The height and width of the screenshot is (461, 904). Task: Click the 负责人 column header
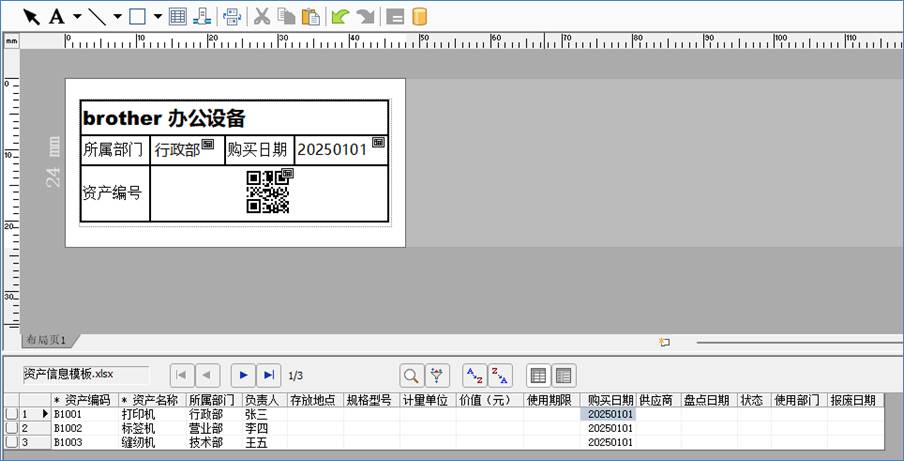(265, 400)
